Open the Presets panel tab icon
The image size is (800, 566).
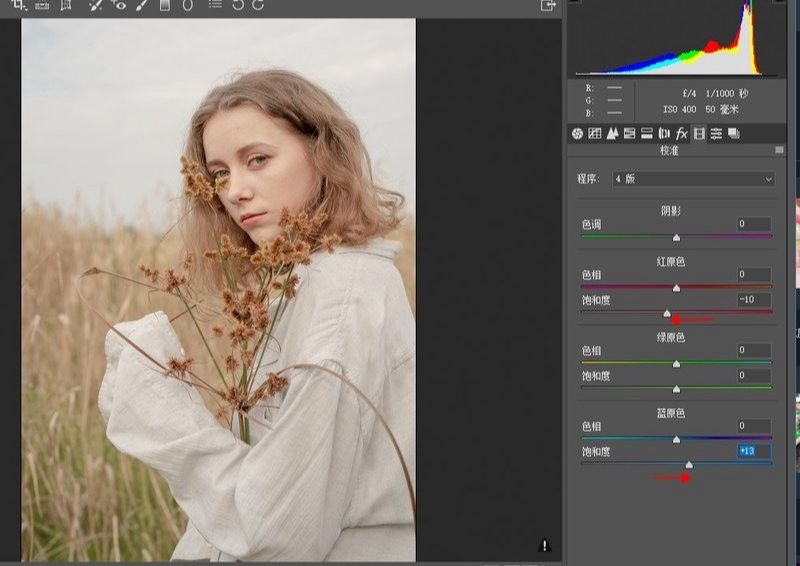716,134
